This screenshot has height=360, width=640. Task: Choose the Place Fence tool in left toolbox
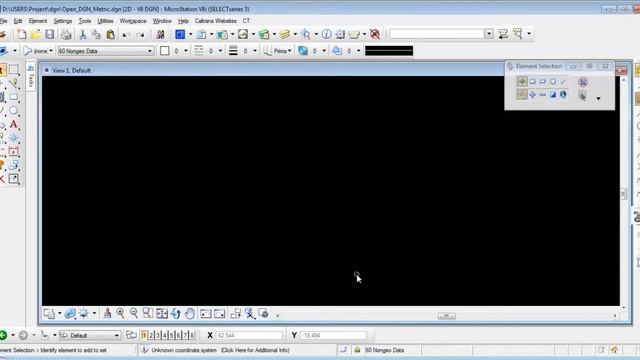tap(13, 70)
